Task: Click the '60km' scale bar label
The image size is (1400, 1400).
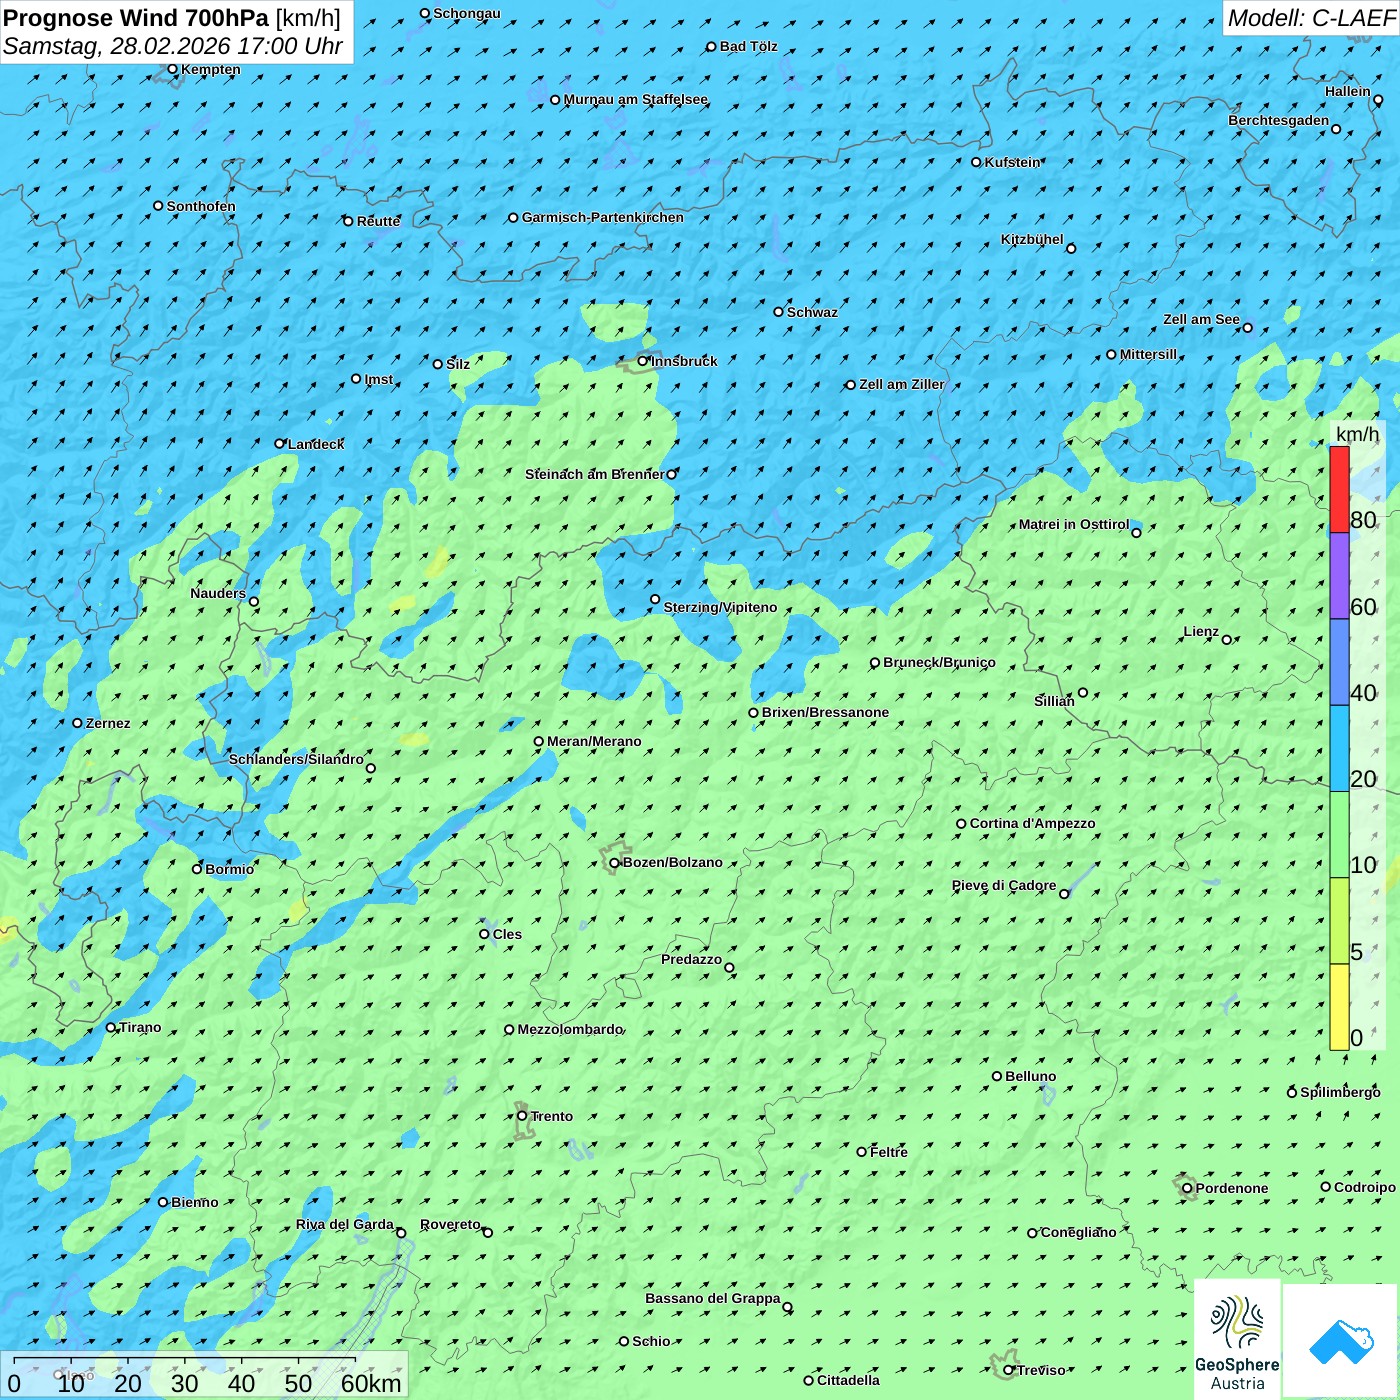Action: click(x=371, y=1383)
